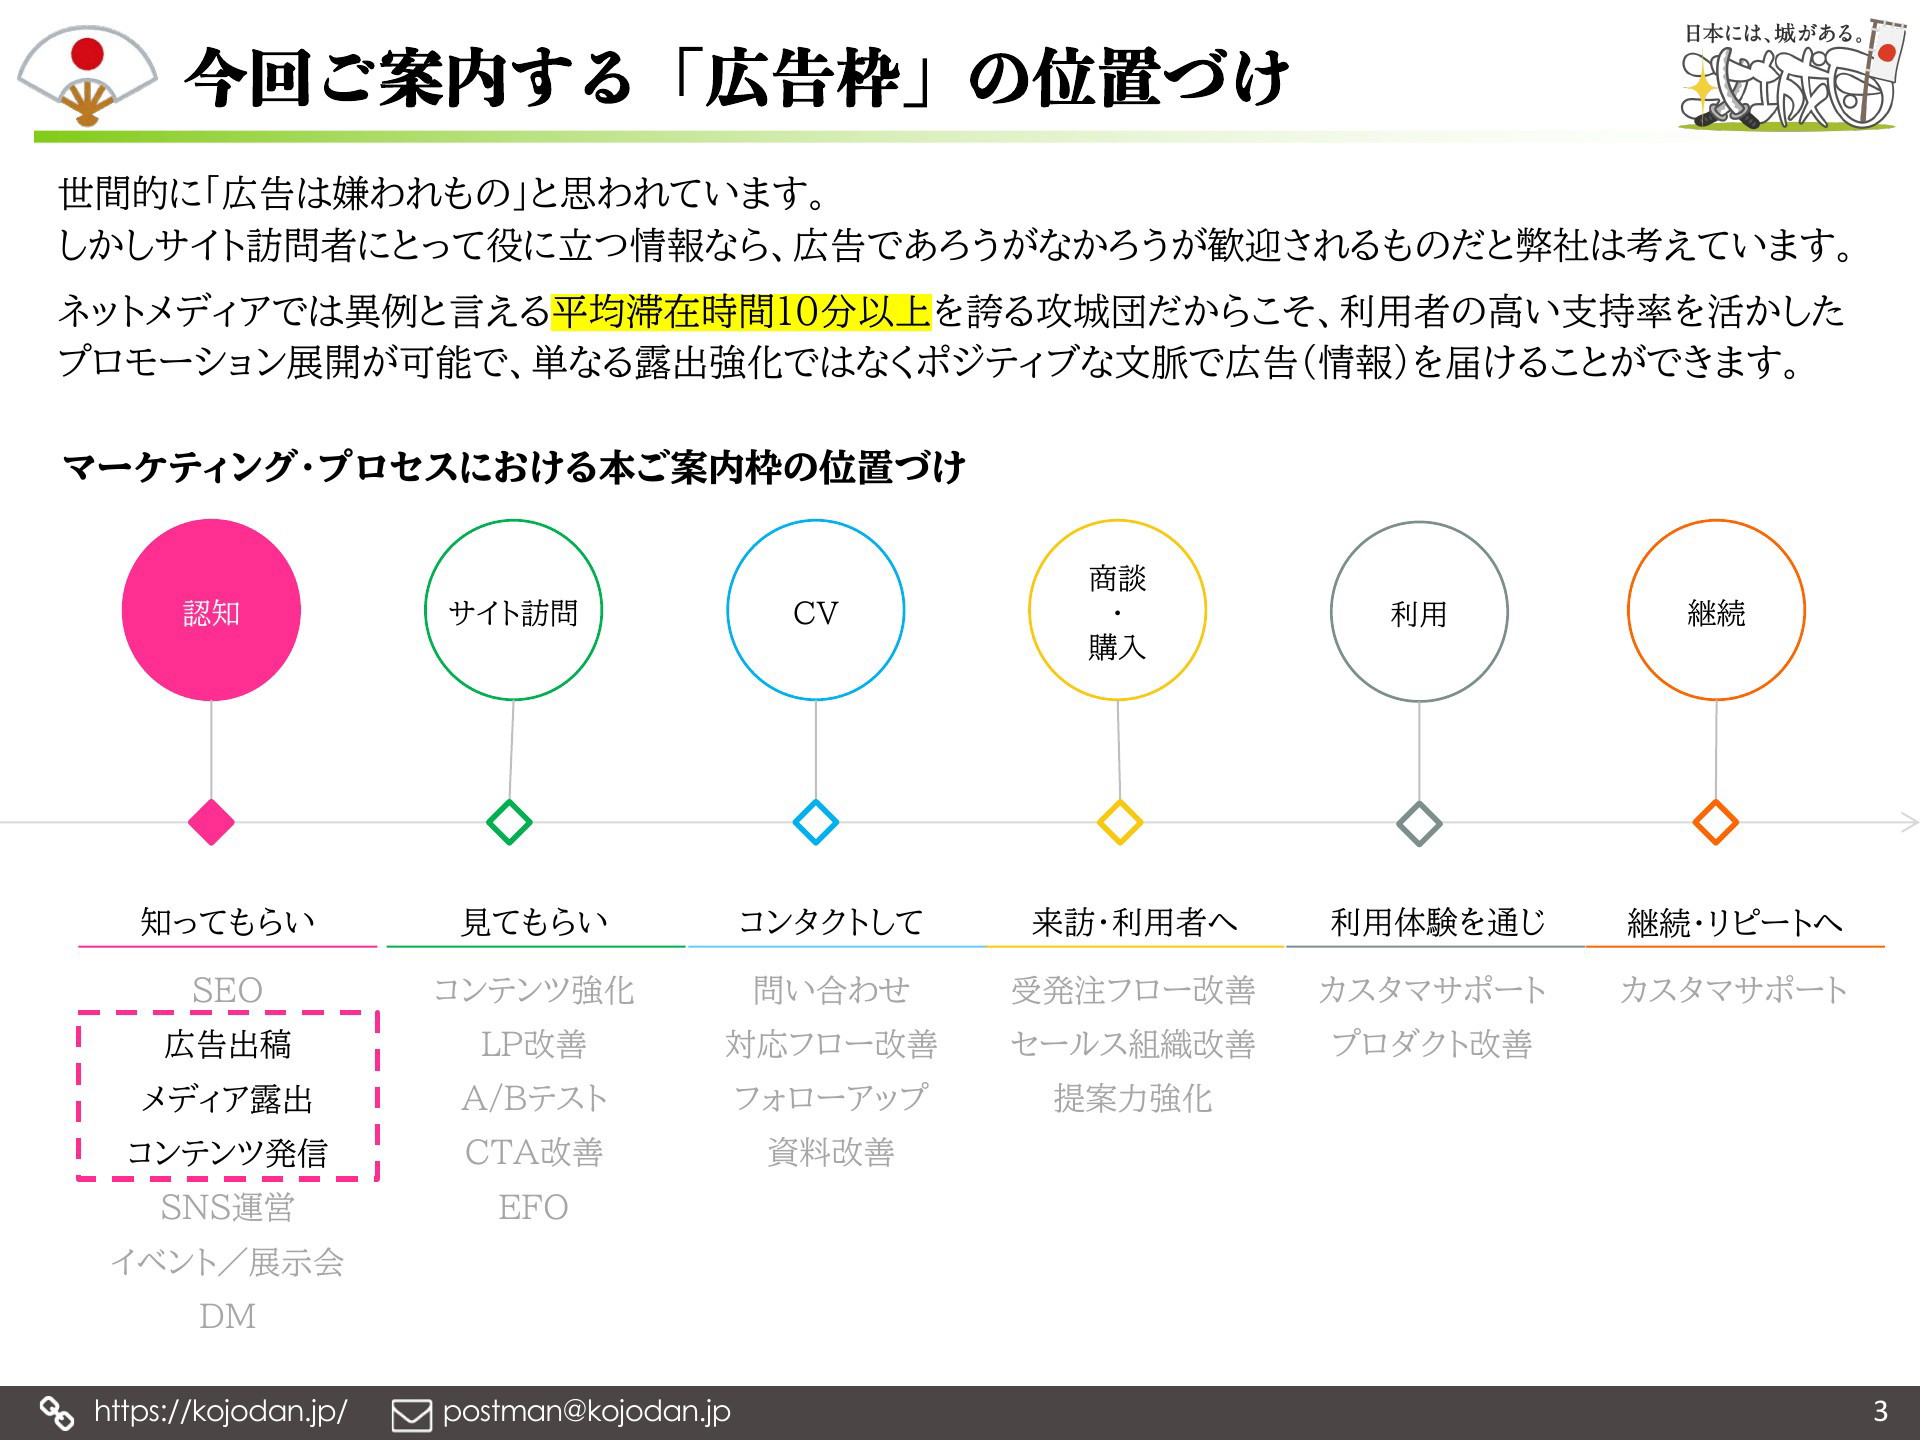Screen dimensions: 1920x1440
Task: Click the プロダクト改善 item
Action: pyautogui.click(x=1432, y=1044)
